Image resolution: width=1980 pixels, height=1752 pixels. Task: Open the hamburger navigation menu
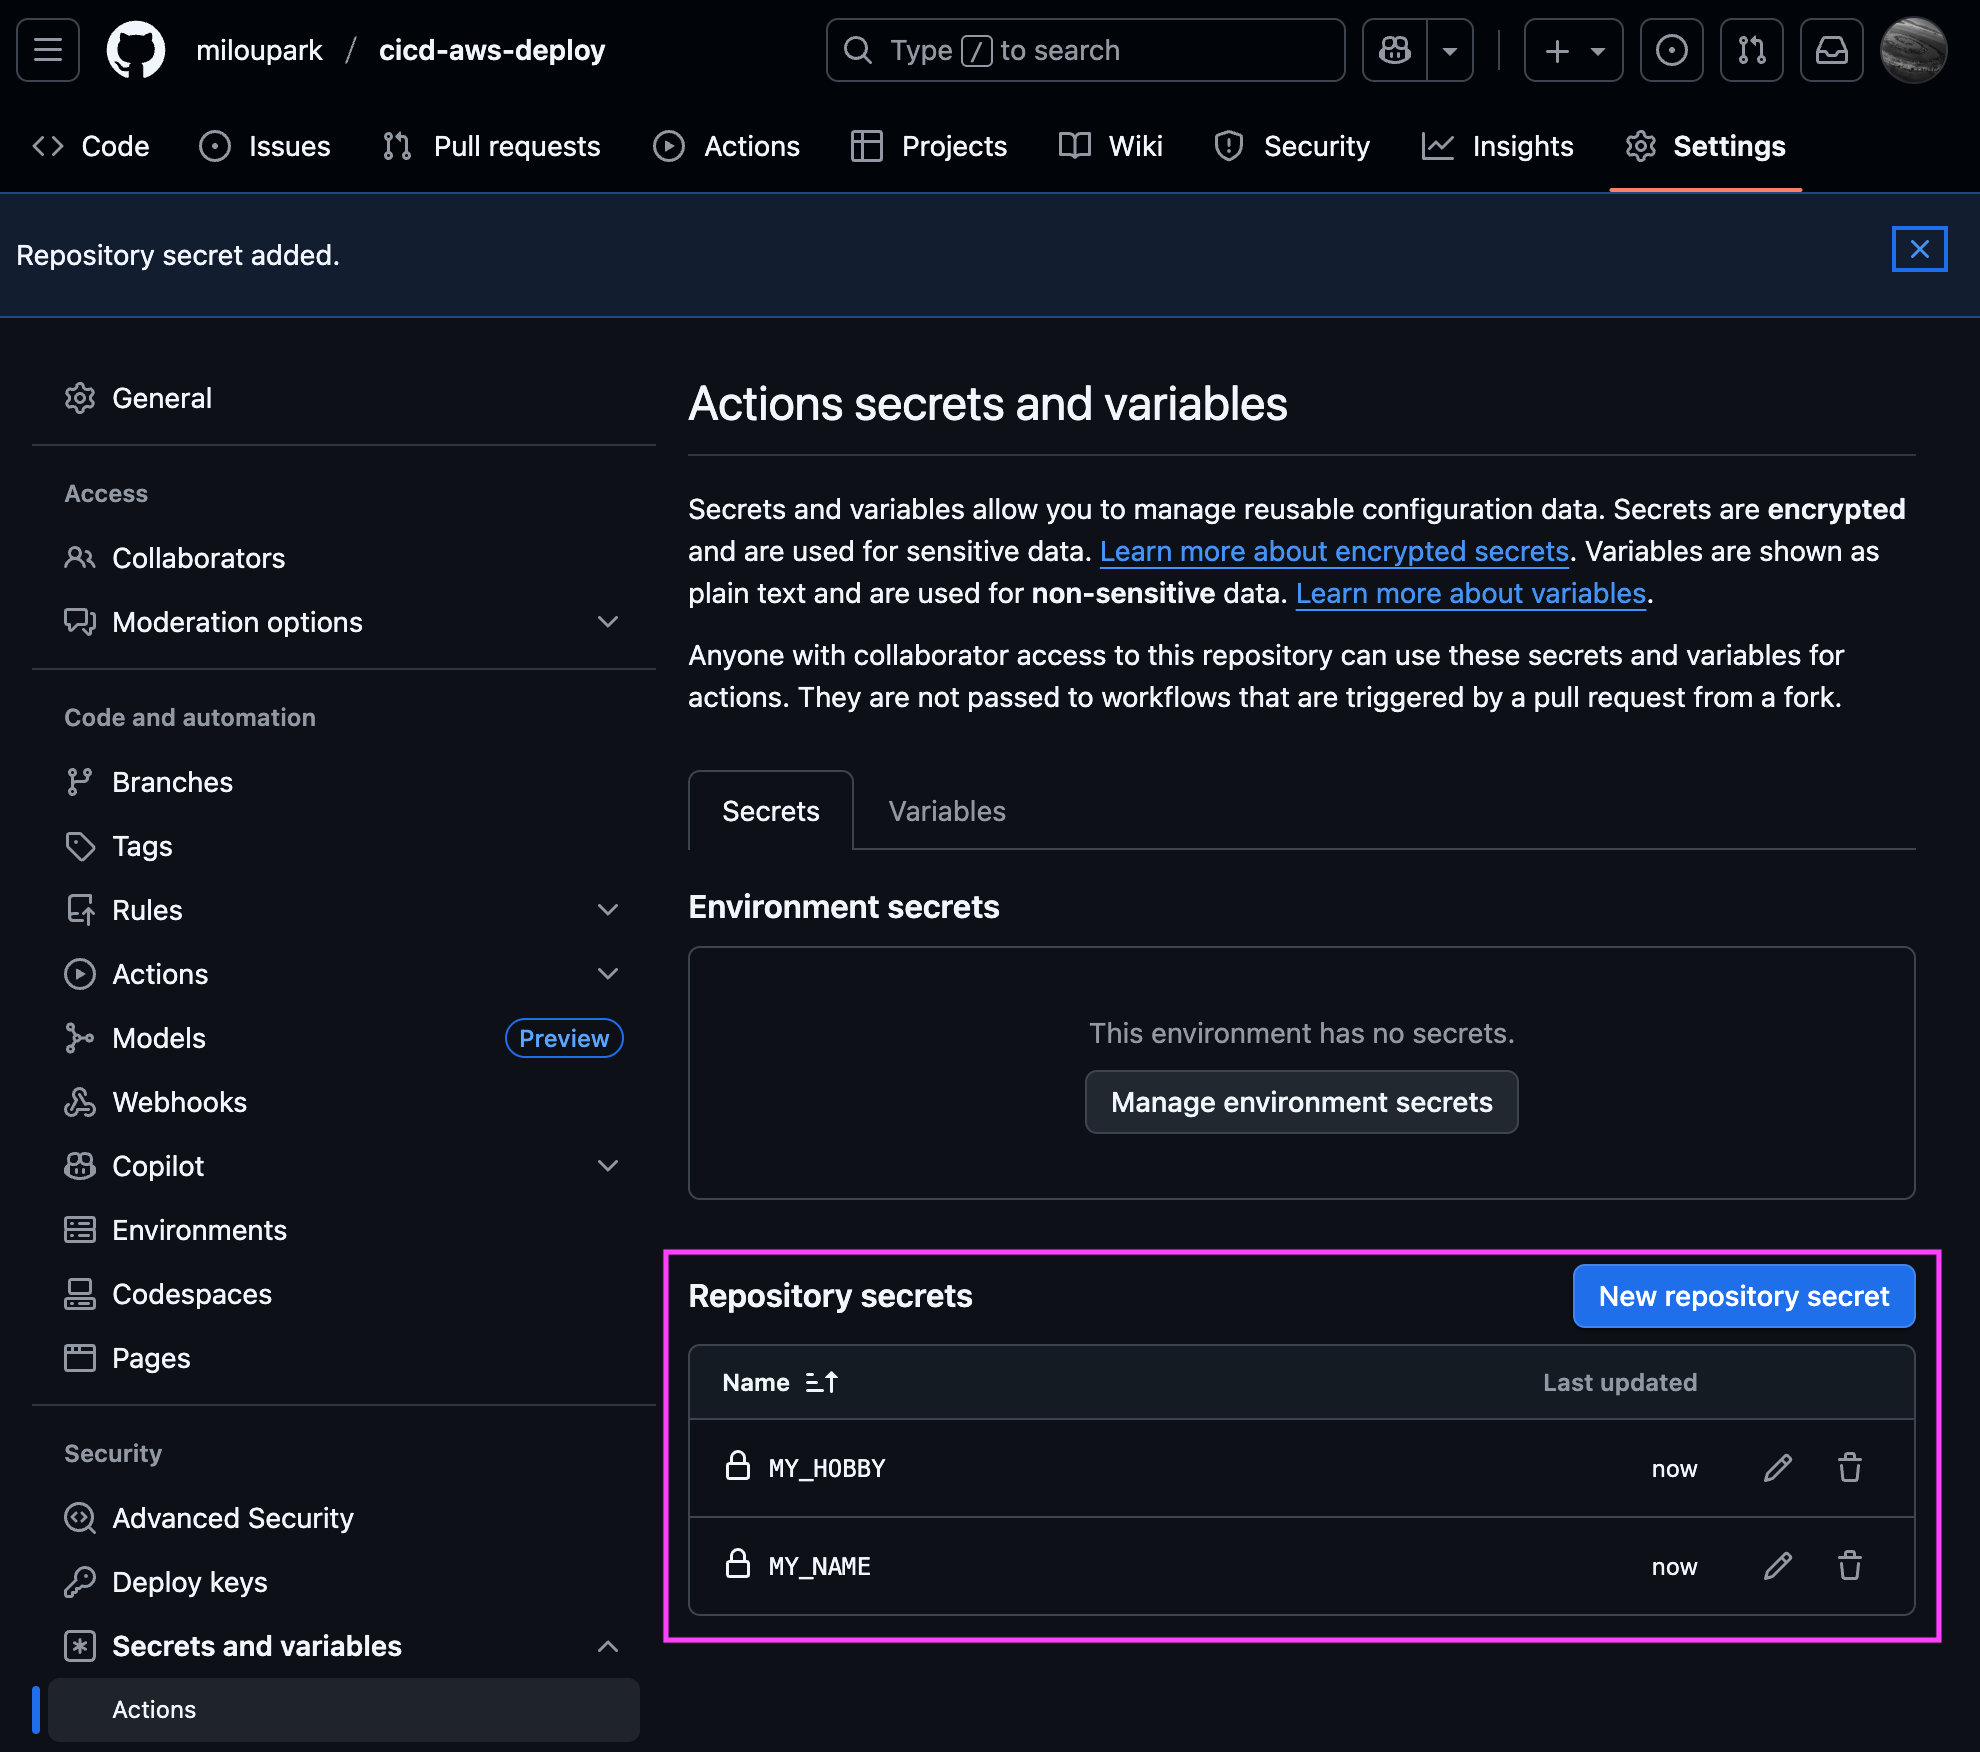pyautogui.click(x=48, y=50)
